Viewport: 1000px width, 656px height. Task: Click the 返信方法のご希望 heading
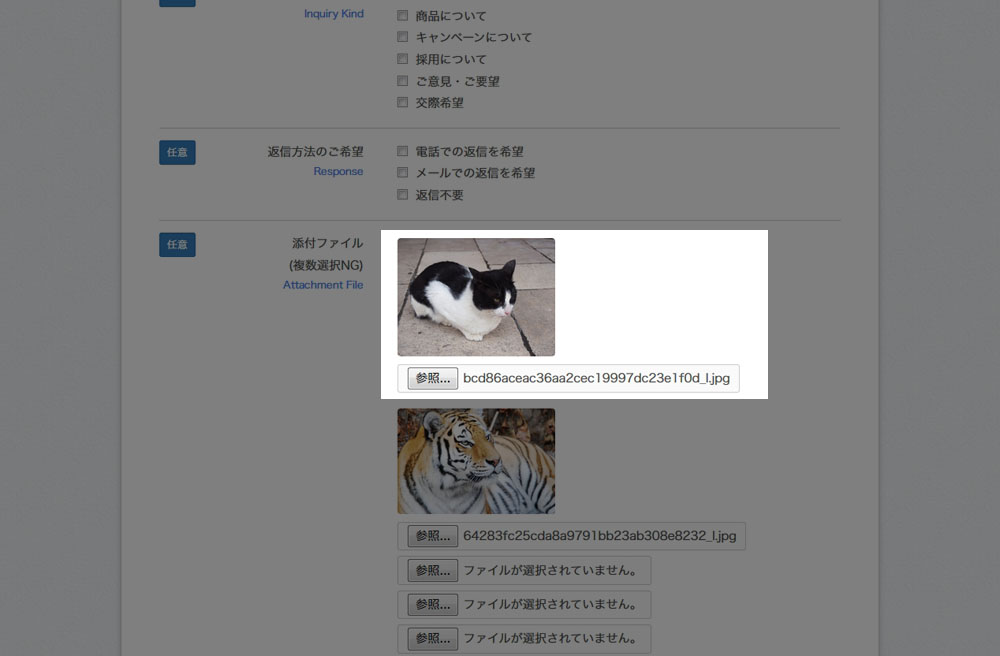point(315,152)
